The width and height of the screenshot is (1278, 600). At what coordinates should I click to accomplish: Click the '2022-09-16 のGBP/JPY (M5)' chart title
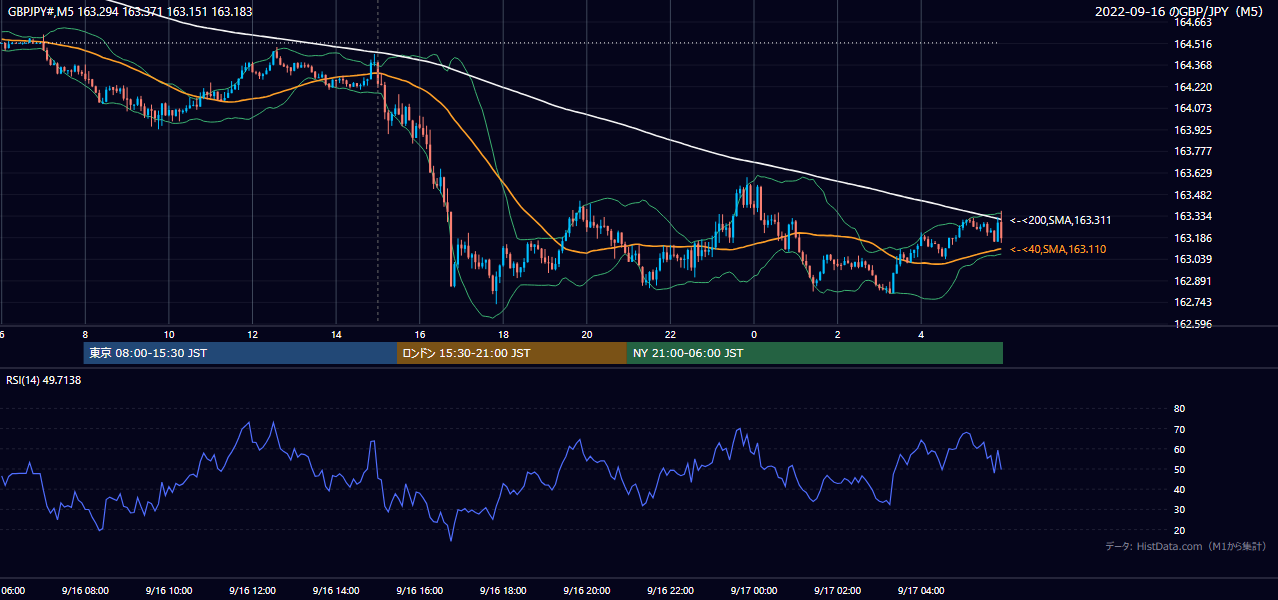tap(1180, 12)
